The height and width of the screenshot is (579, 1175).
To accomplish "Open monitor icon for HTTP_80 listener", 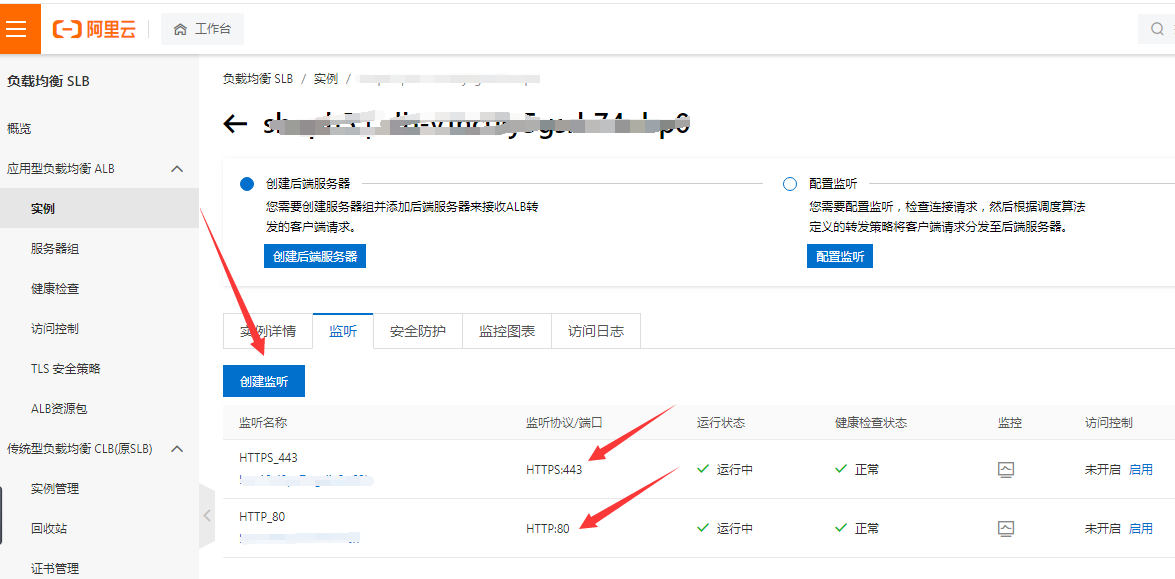I will 1006,528.
